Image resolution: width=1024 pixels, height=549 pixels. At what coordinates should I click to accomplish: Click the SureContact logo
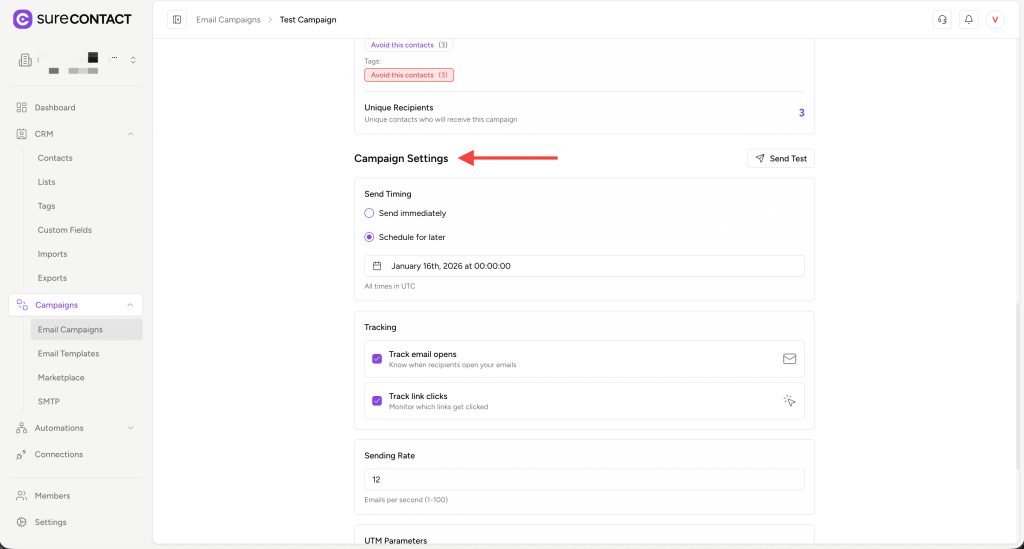pos(72,20)
